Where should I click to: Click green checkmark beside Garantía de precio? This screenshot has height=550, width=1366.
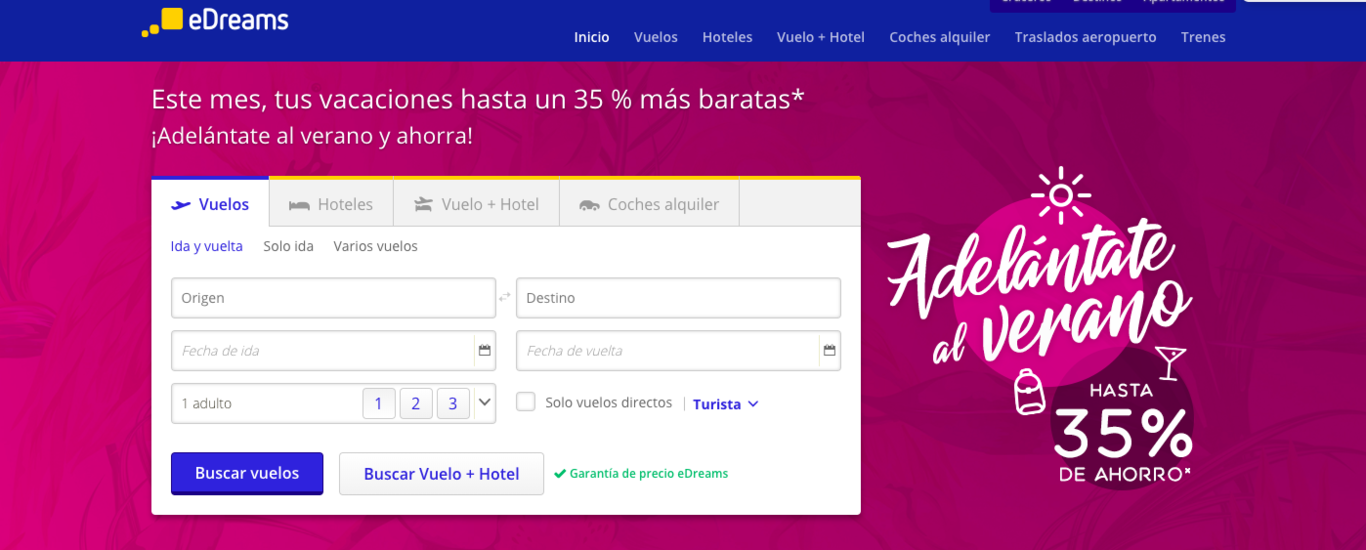tap(560, 474)
